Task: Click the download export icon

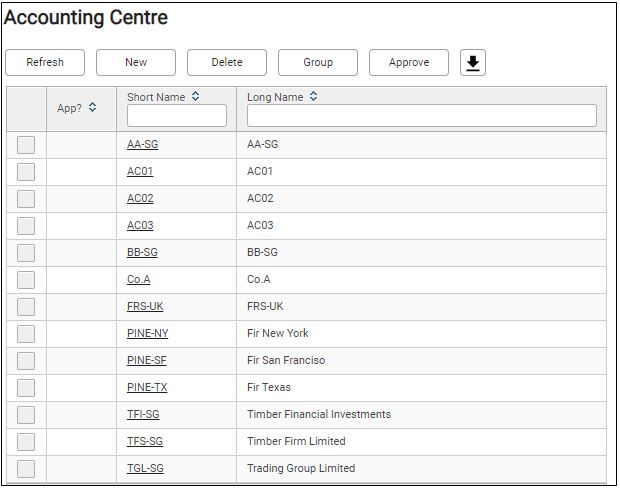Action: point(473,62)
